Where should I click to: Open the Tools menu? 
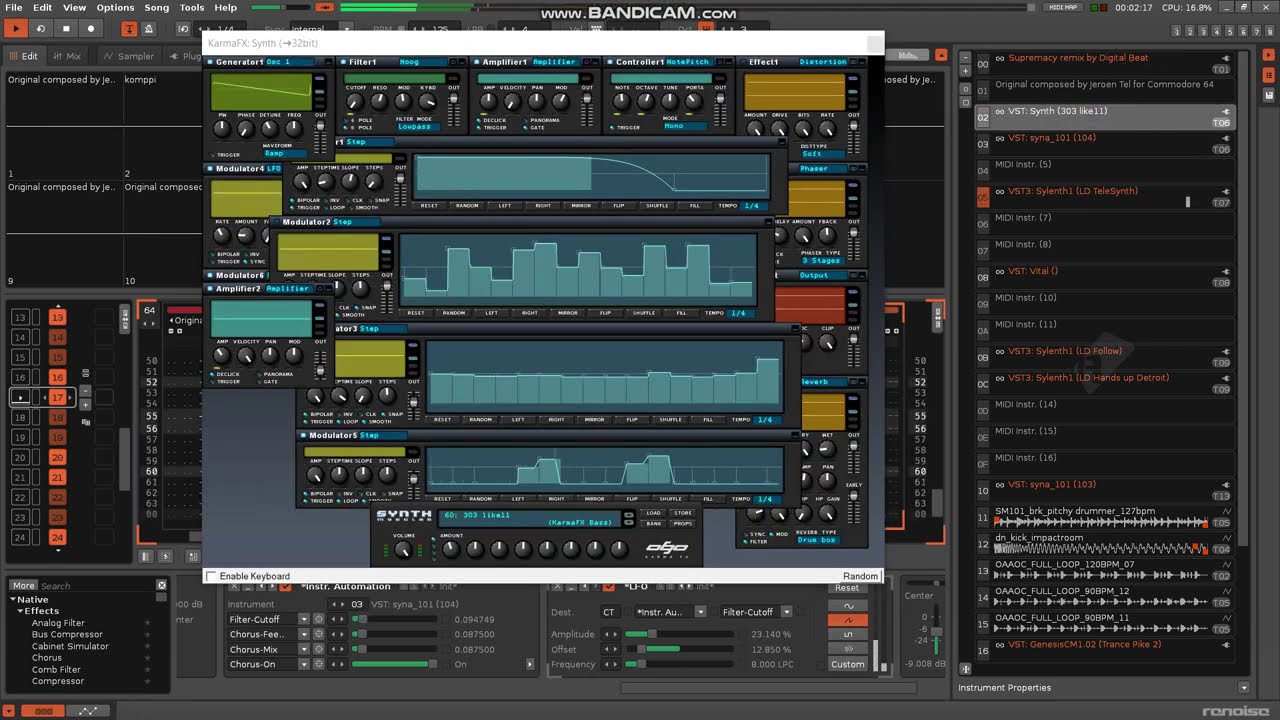(191, 7)
